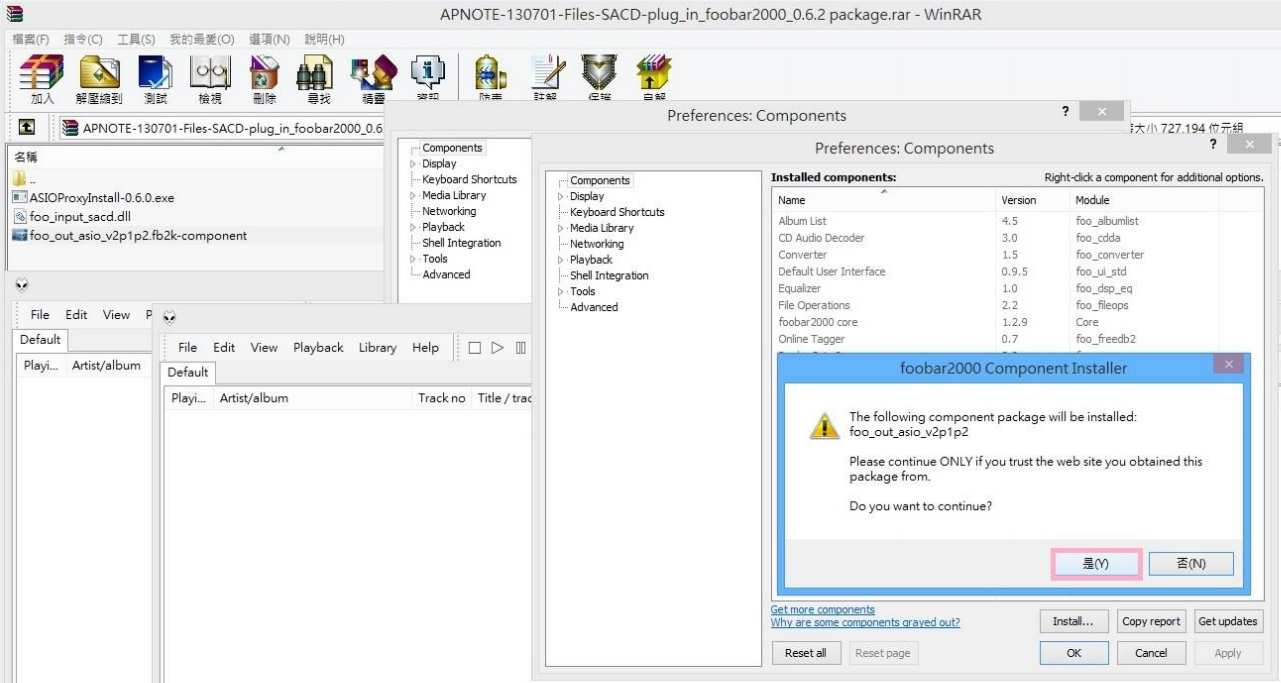Decline installation with 否(N) button
Viewport: 1281px width, 683px height.
[1191, 564]
